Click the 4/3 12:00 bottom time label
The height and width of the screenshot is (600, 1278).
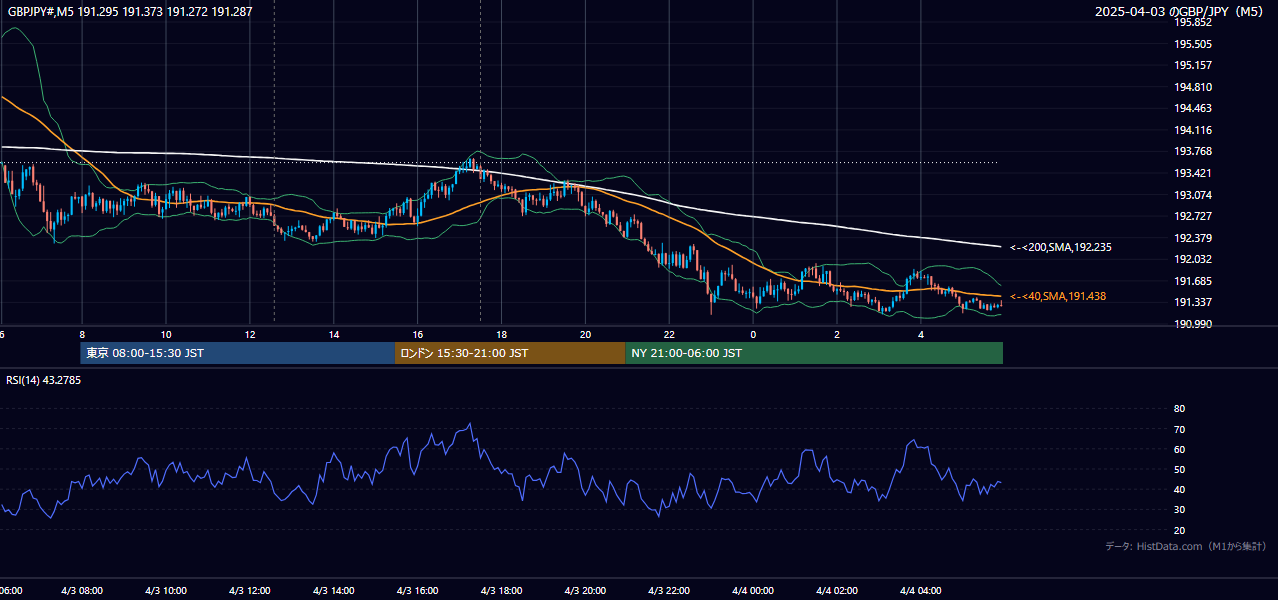coord(250,591)
